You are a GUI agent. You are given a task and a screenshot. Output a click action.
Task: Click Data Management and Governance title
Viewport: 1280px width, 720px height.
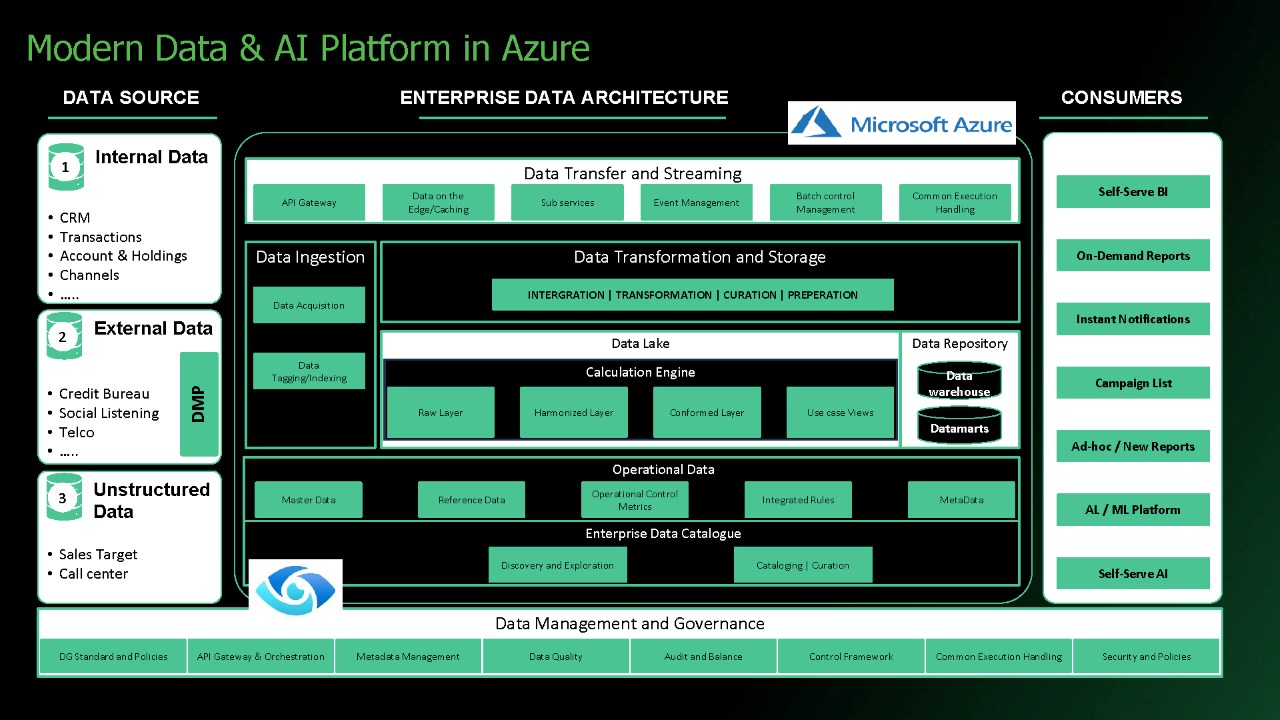coord(630,624)
